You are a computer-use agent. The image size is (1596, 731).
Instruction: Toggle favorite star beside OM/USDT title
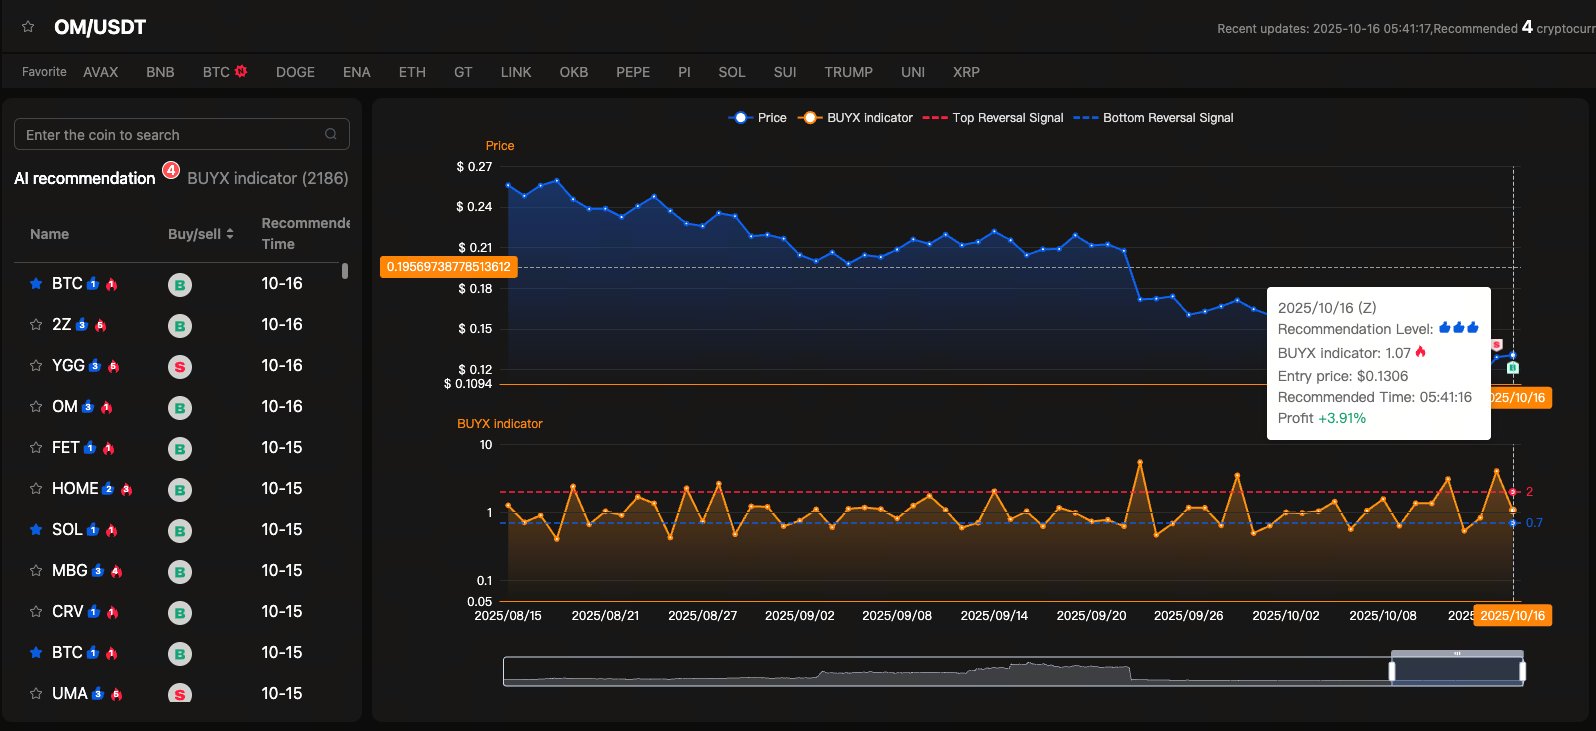(28, 27)
